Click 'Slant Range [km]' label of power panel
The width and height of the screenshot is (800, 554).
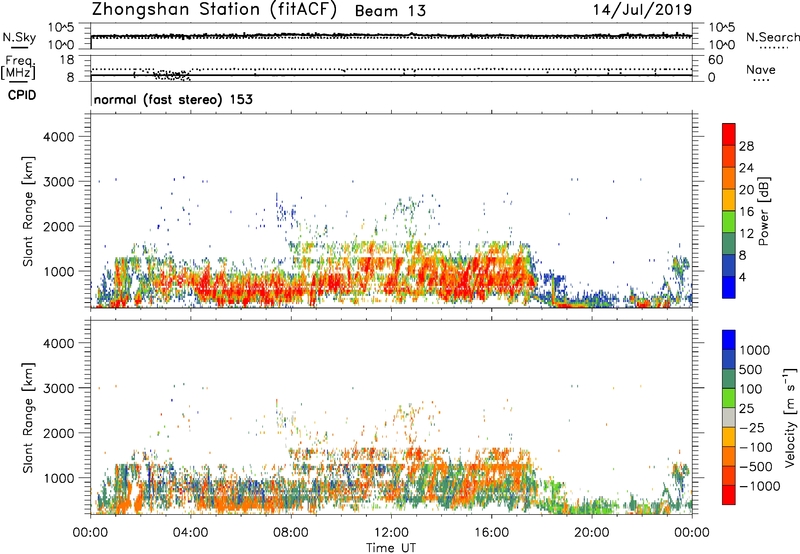[28, 211]
